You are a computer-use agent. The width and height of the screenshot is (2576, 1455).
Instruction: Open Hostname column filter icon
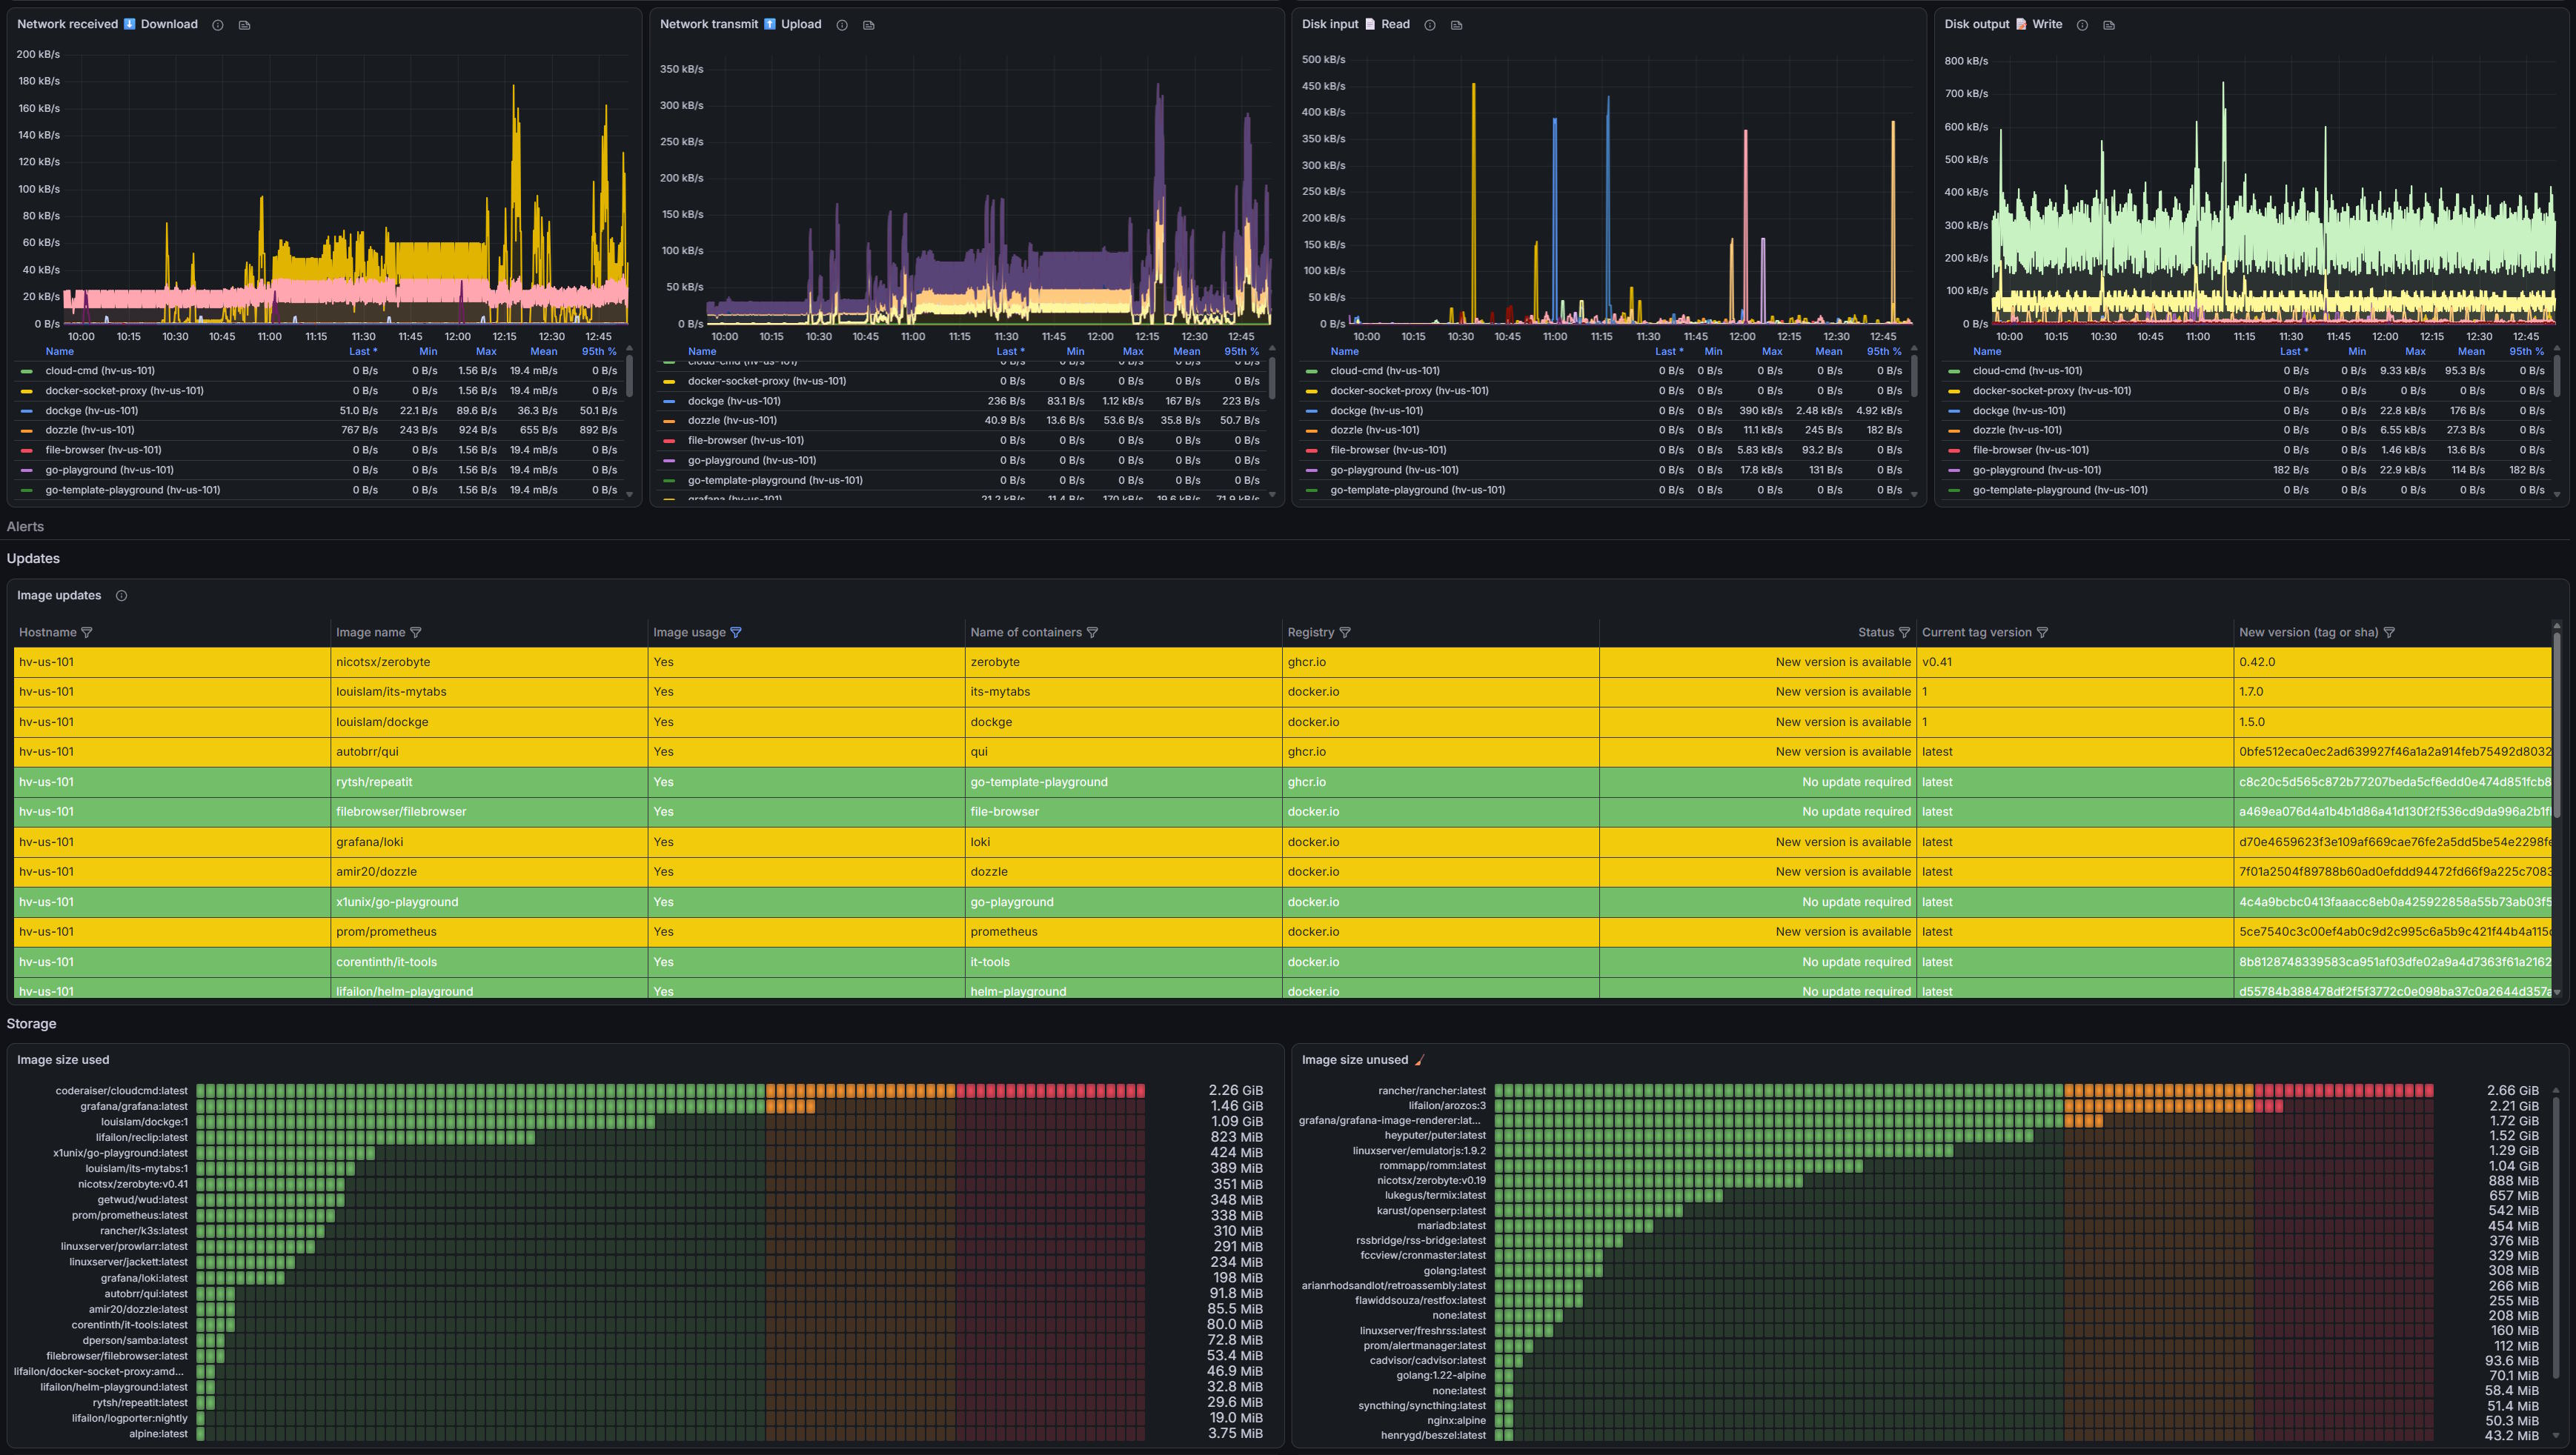pos(87,632)
